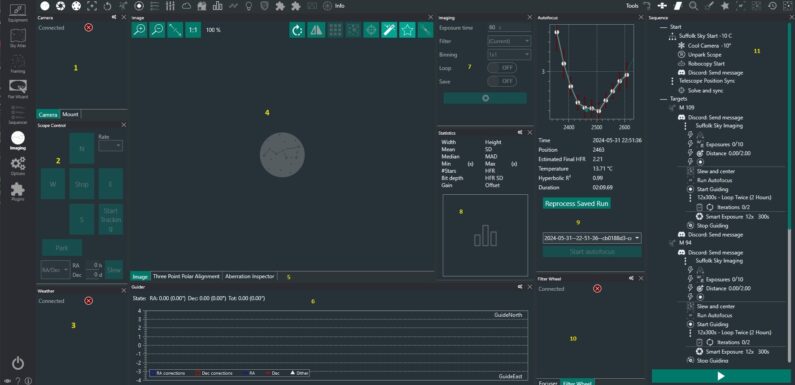Click the shield icon in top toolbar

[264, 6]
